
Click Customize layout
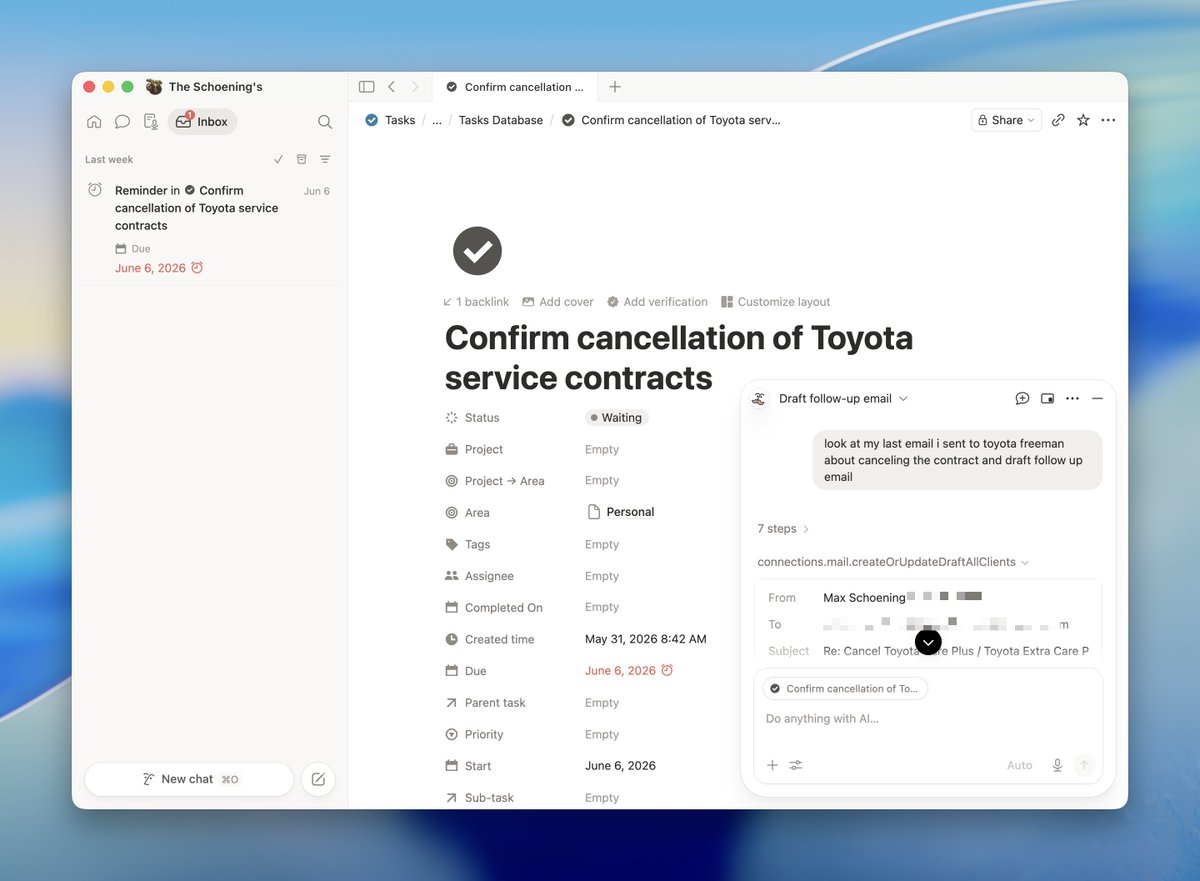[776, 302]
